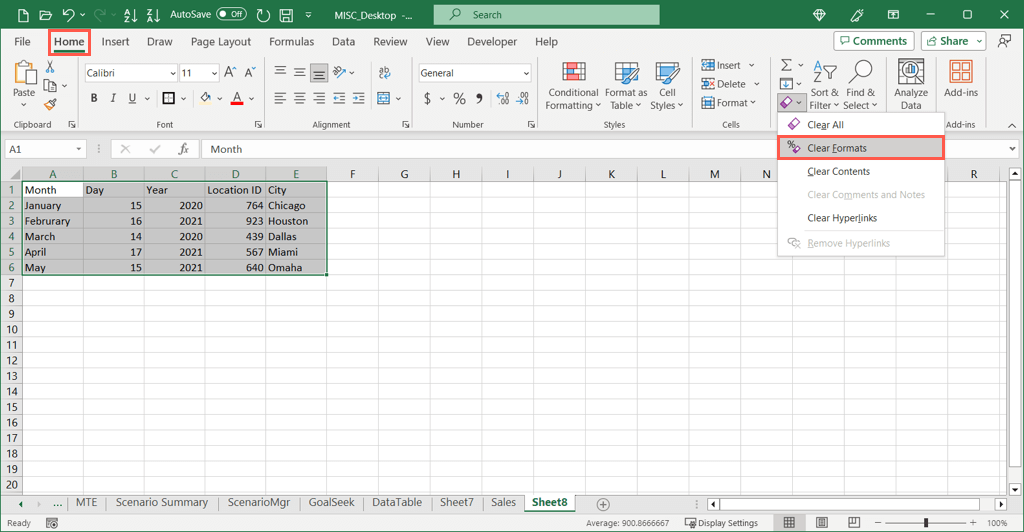Click Decrease Decimal icon
The width and height of the screenshot is (1024, 532).
pyautogui.click(x=522, y=99)
